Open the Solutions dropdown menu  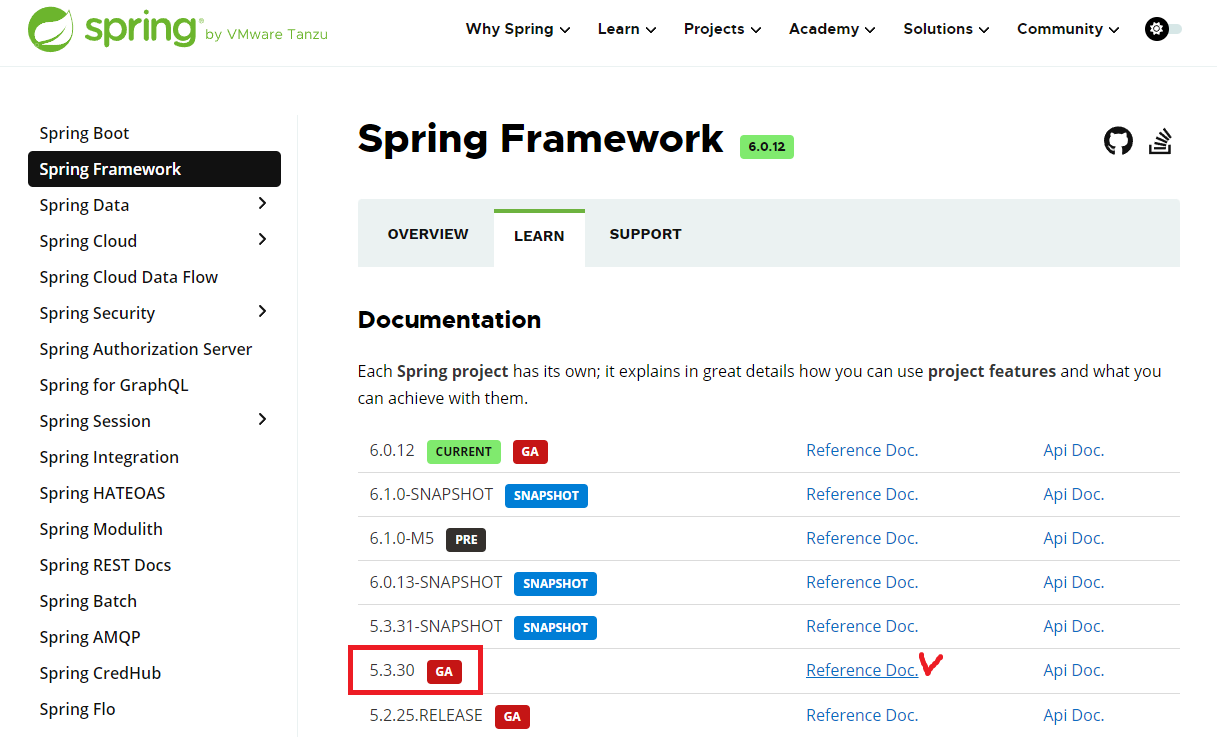tap(946, 29)
